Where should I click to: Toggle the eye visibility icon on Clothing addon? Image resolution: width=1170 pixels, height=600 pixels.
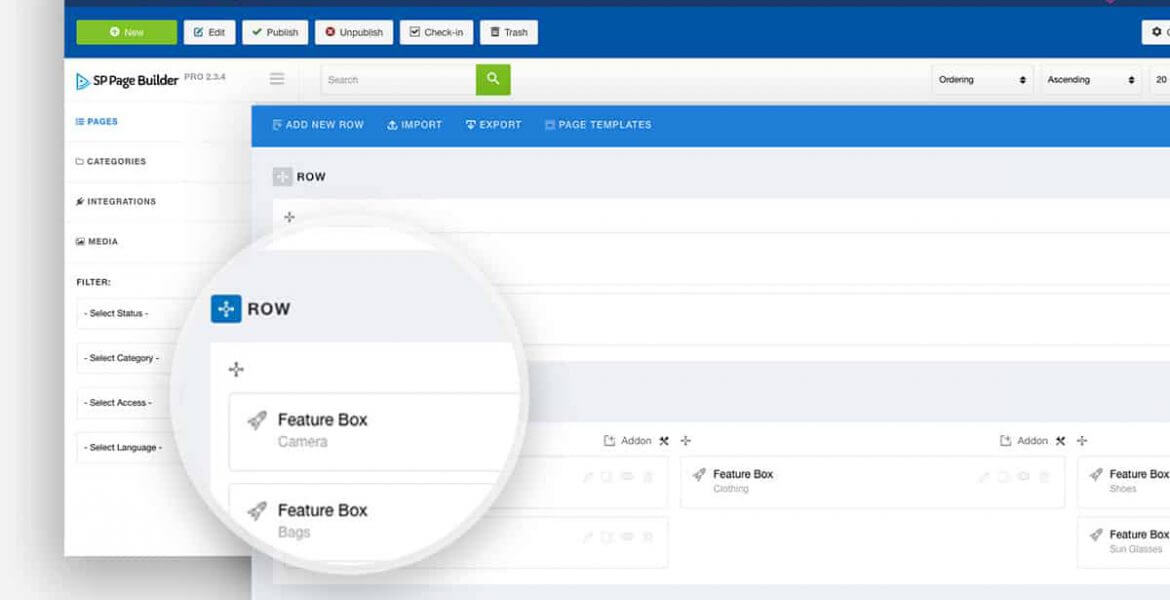point(1023,477)
